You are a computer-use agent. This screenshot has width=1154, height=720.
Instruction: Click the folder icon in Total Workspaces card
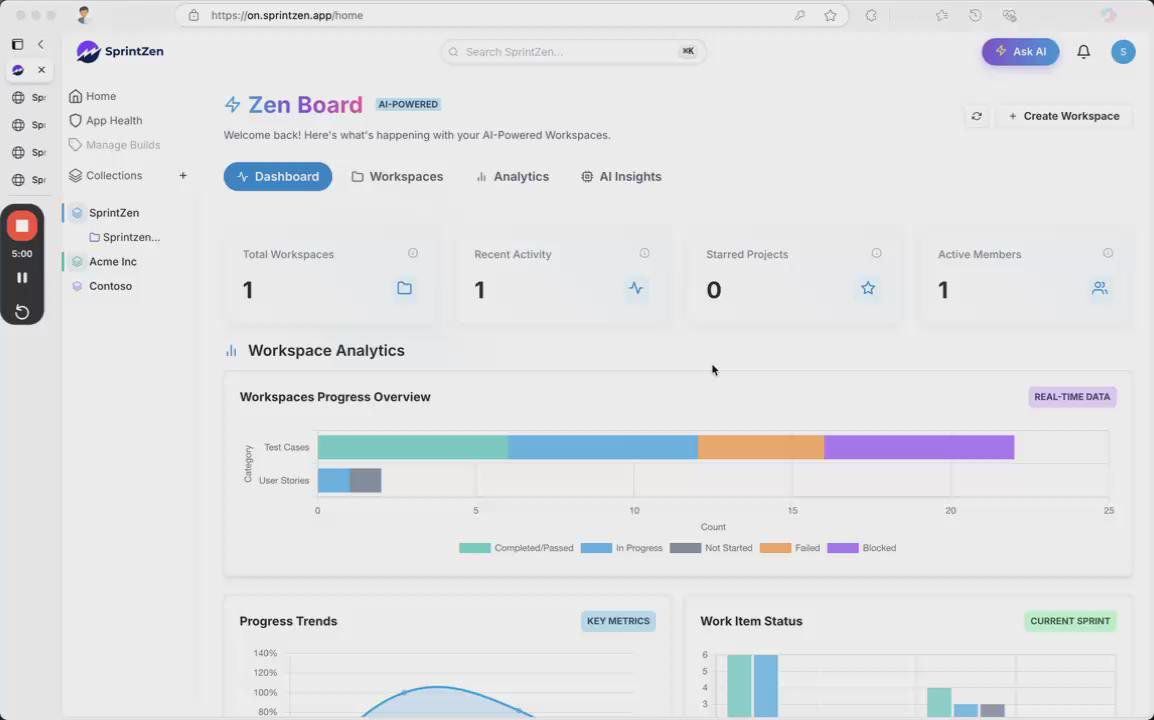[x=404, y=288]
